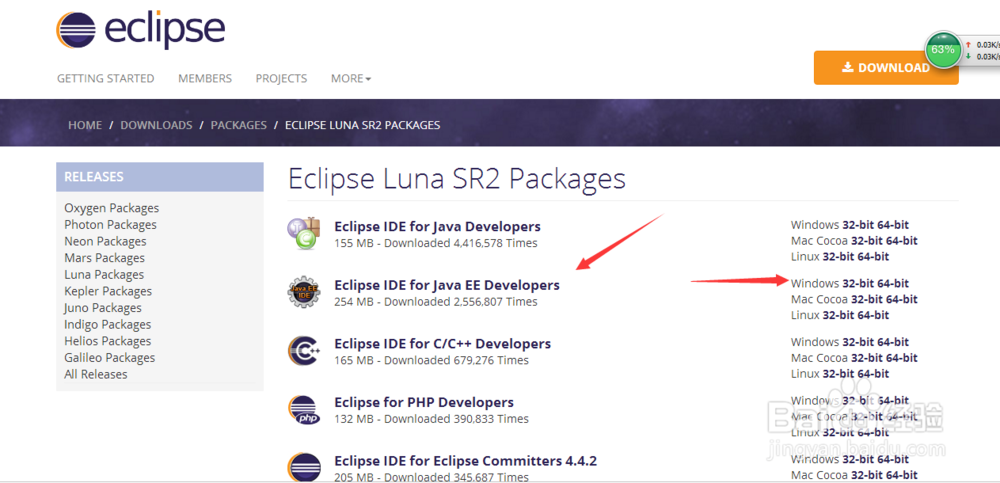The height and width of the screenshot is (483, 1000).
Task: Click the RELEASES sidebar header
Action: coord(159,177)
